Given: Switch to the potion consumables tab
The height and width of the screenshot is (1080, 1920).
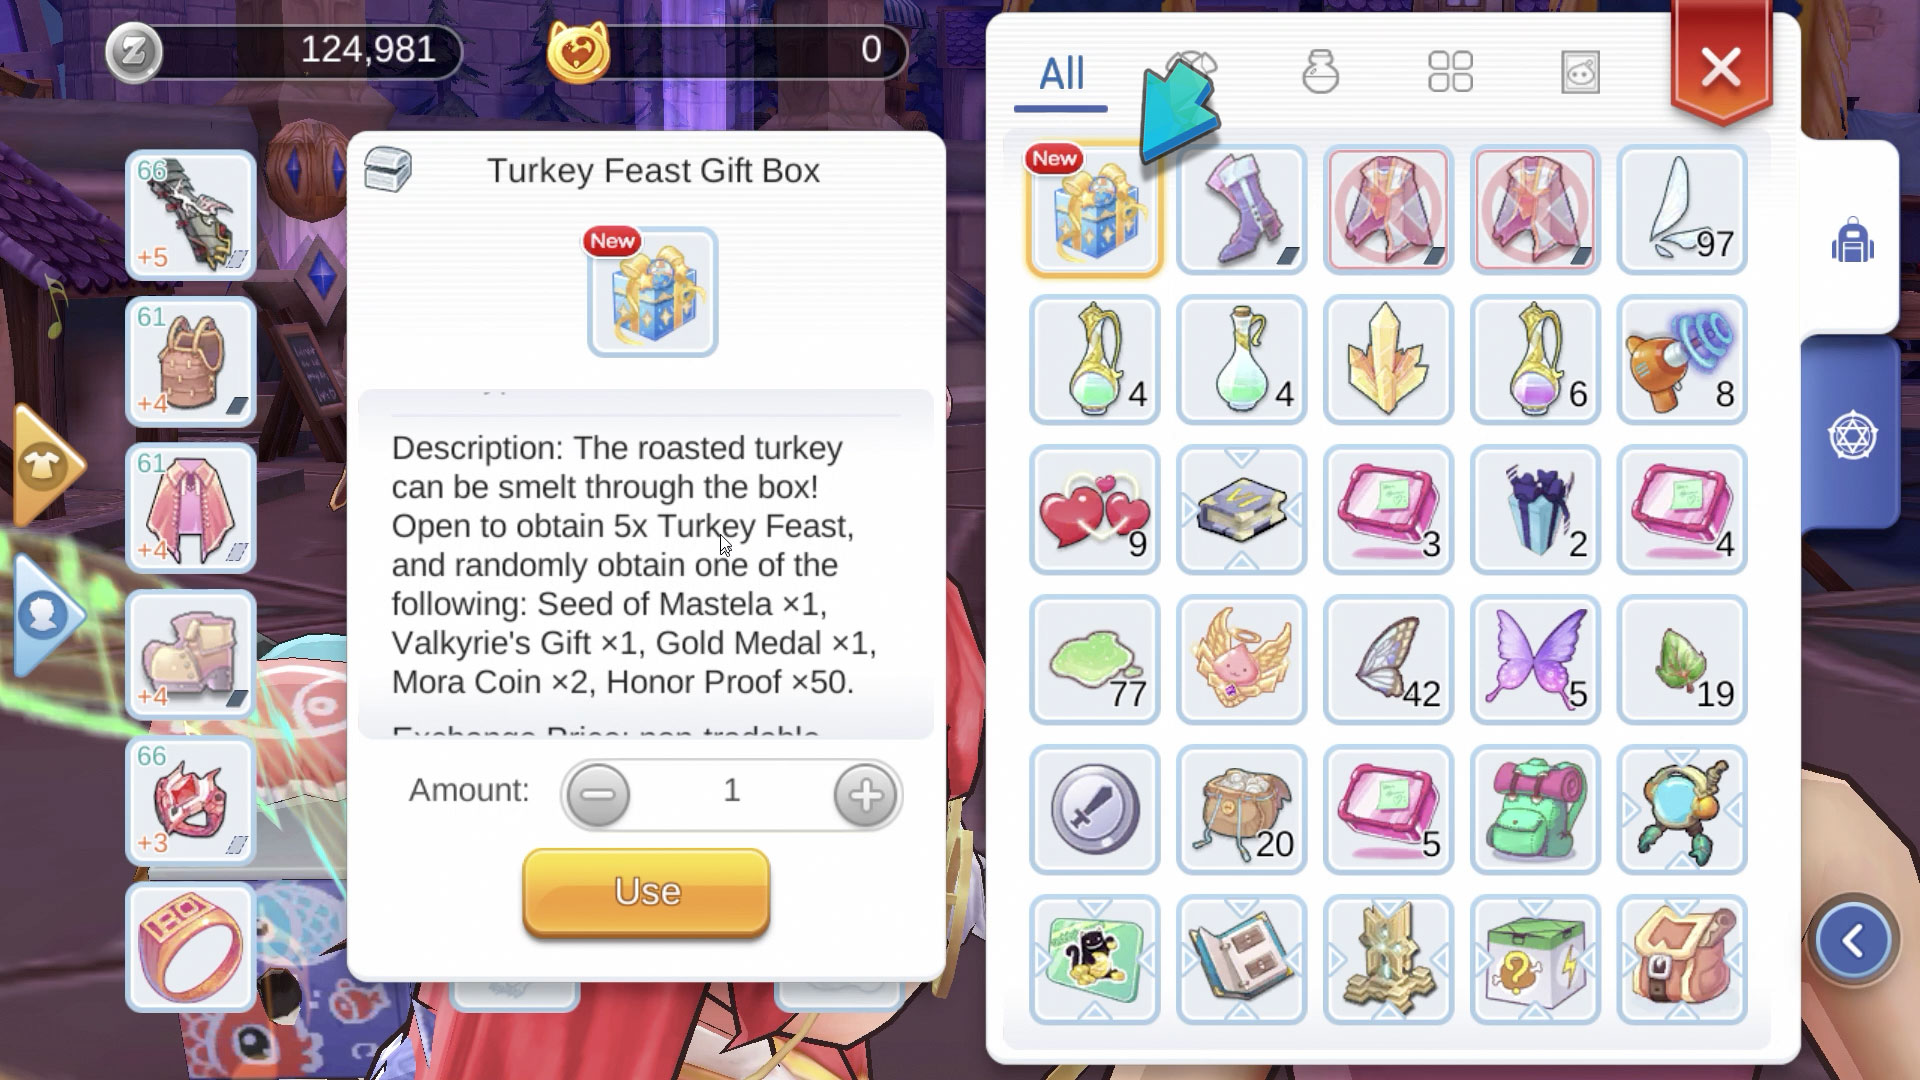Looking at the screenshot, I should pyautogui.click(x=1320, y=72).
